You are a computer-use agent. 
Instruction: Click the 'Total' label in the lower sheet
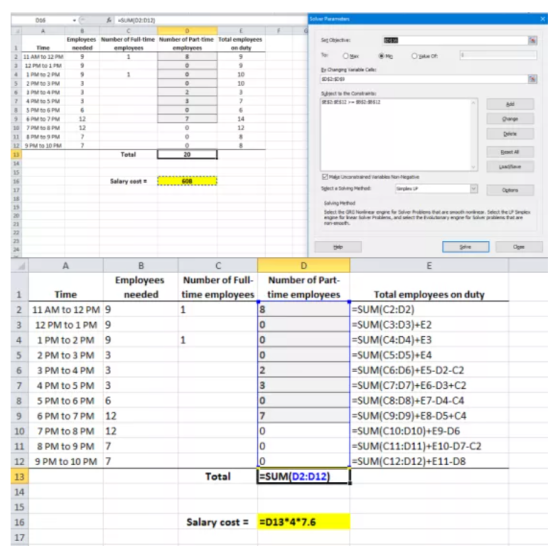[x=218, y=476]
